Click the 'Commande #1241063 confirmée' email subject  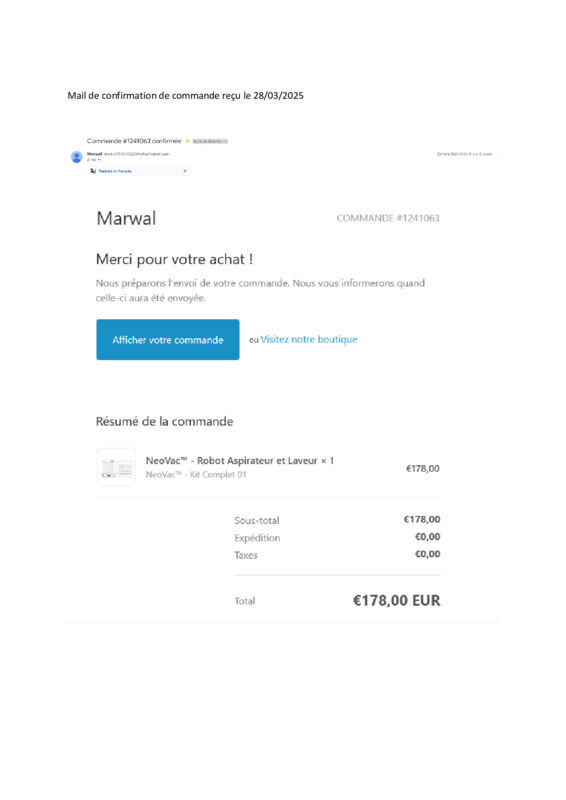(x=134, y=141)
